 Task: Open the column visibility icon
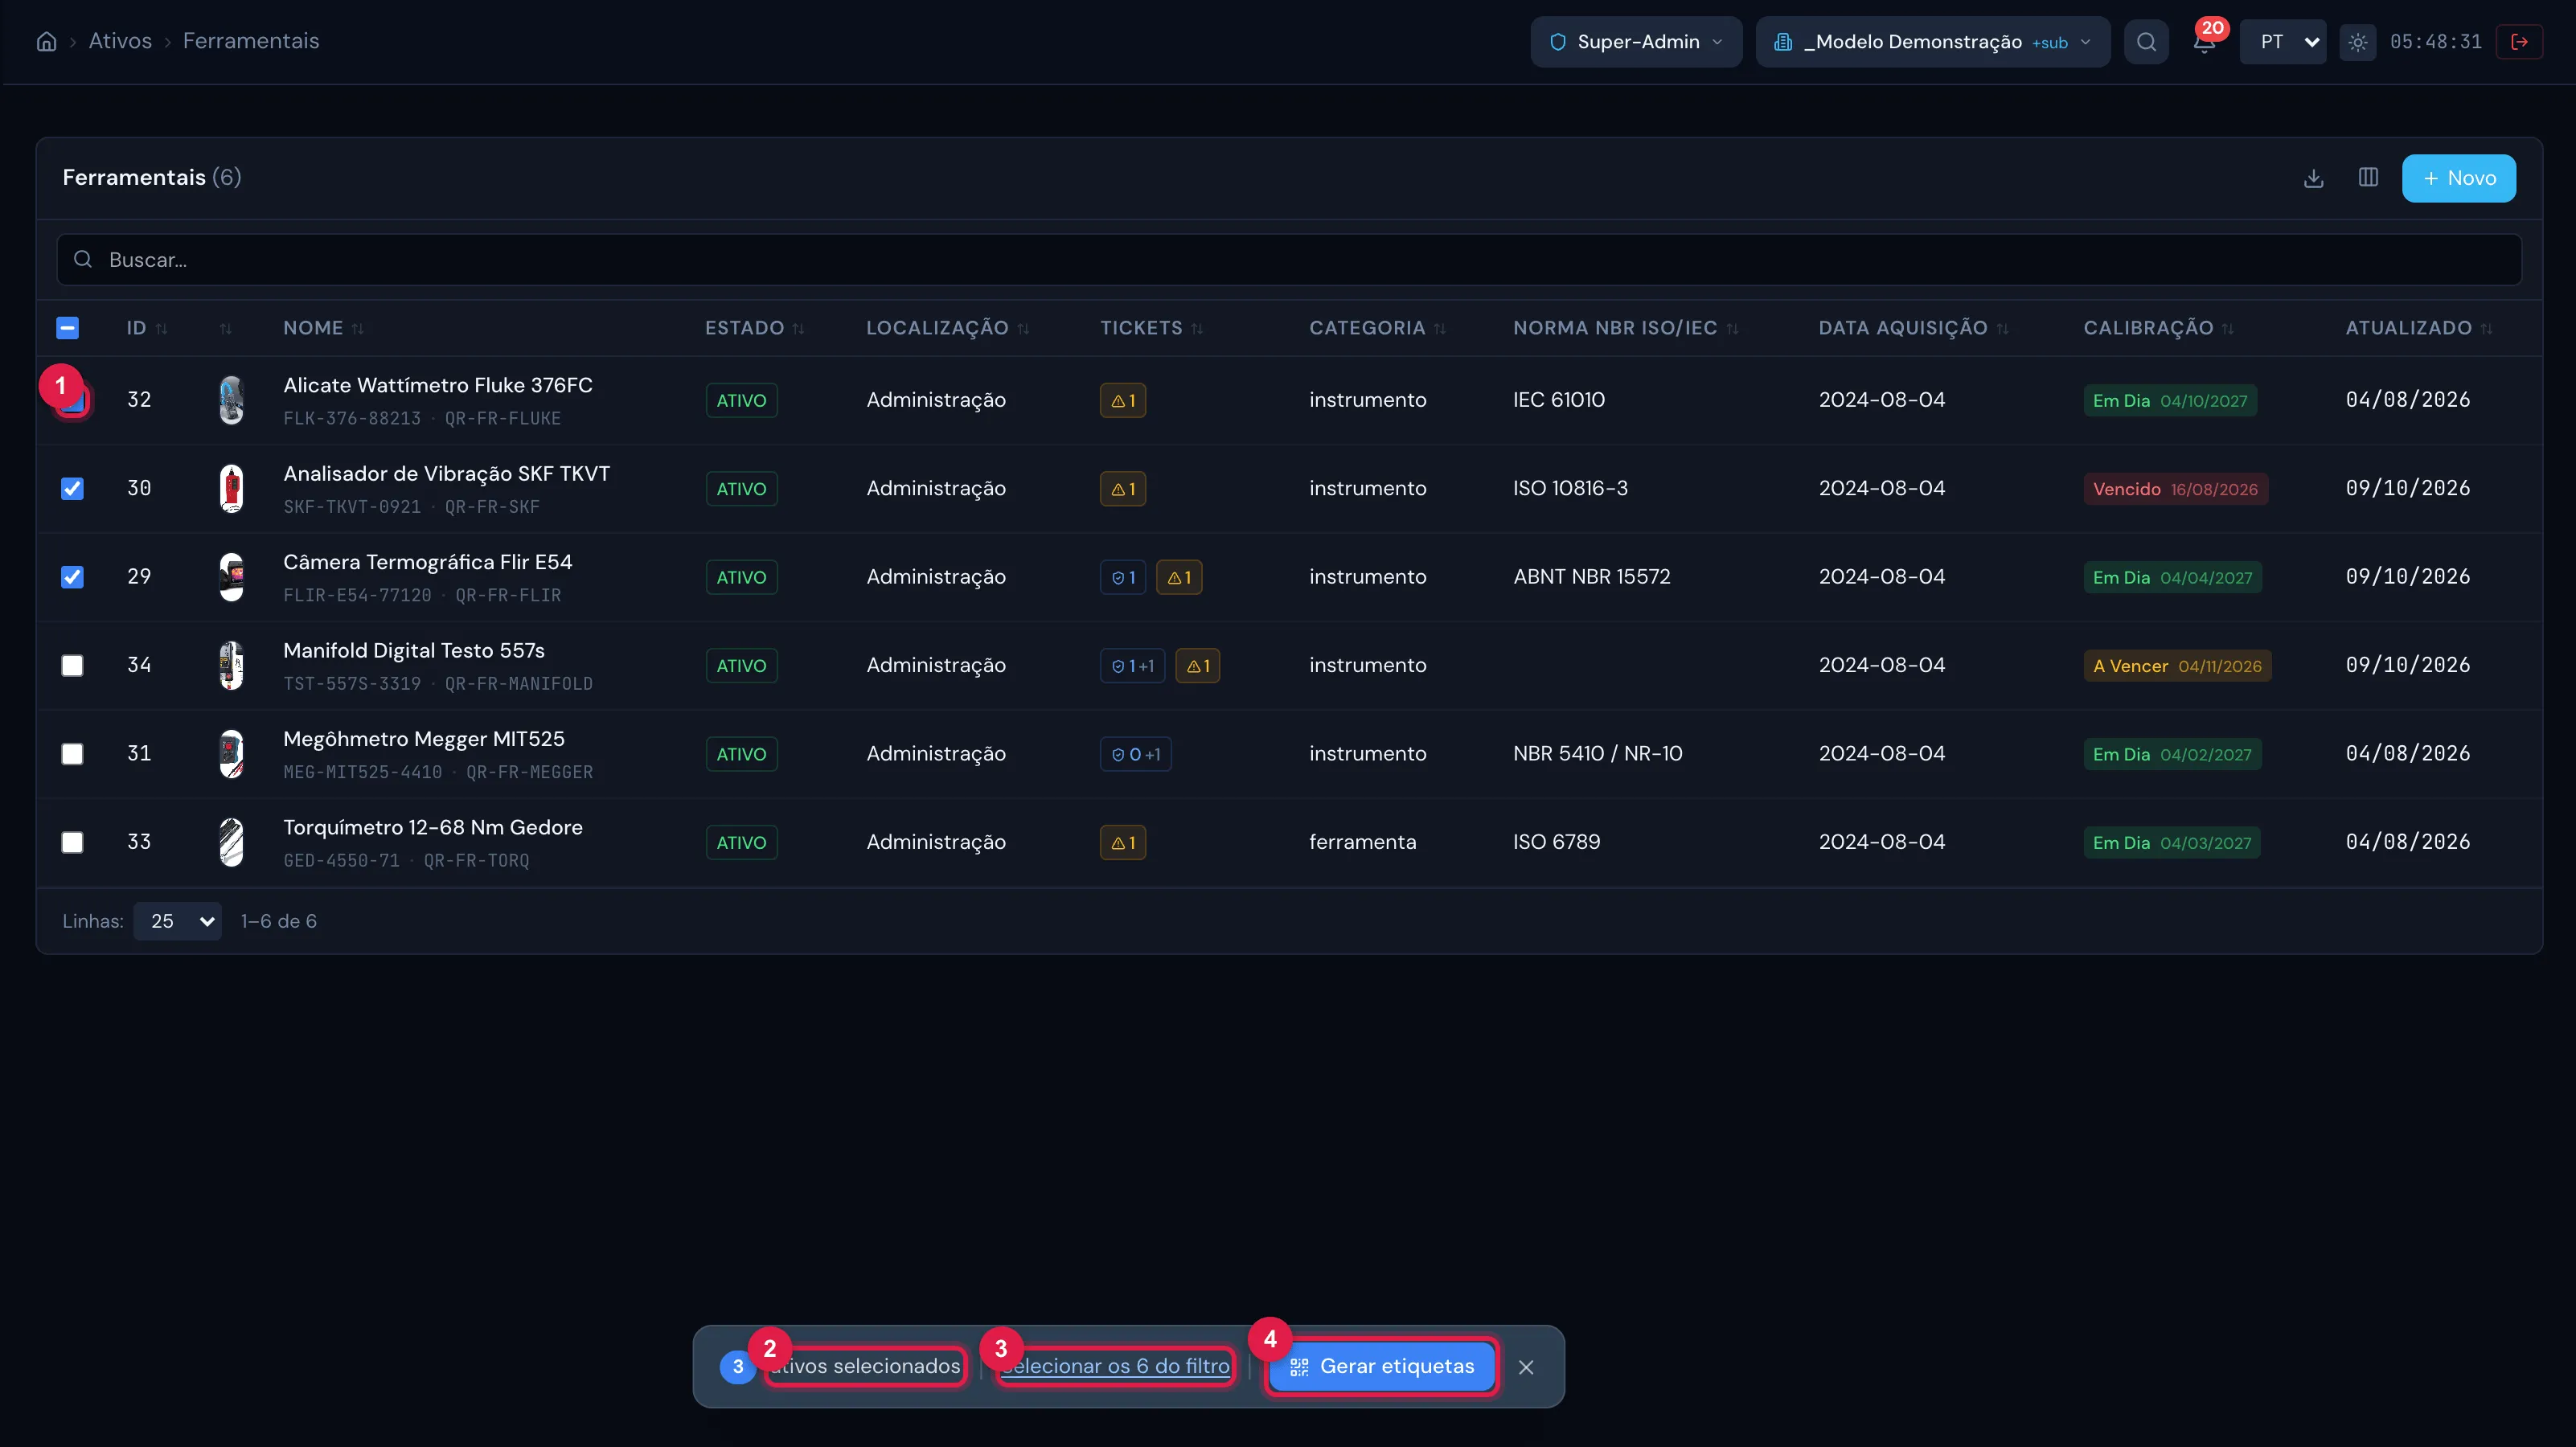2368,178
